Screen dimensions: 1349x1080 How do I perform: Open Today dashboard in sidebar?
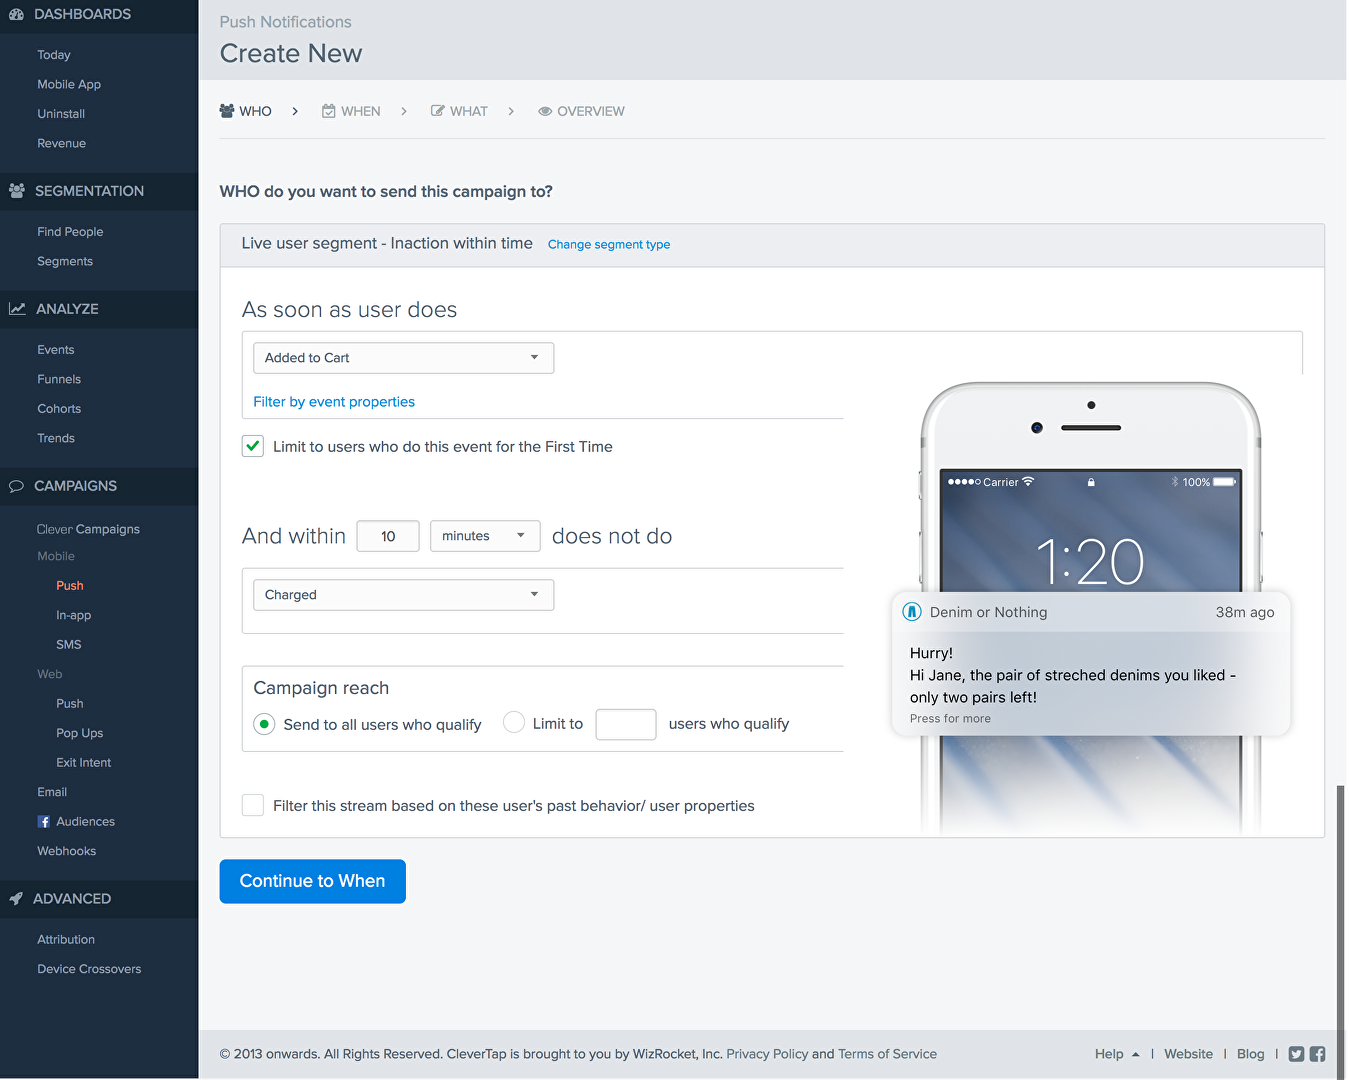(54, 55)
